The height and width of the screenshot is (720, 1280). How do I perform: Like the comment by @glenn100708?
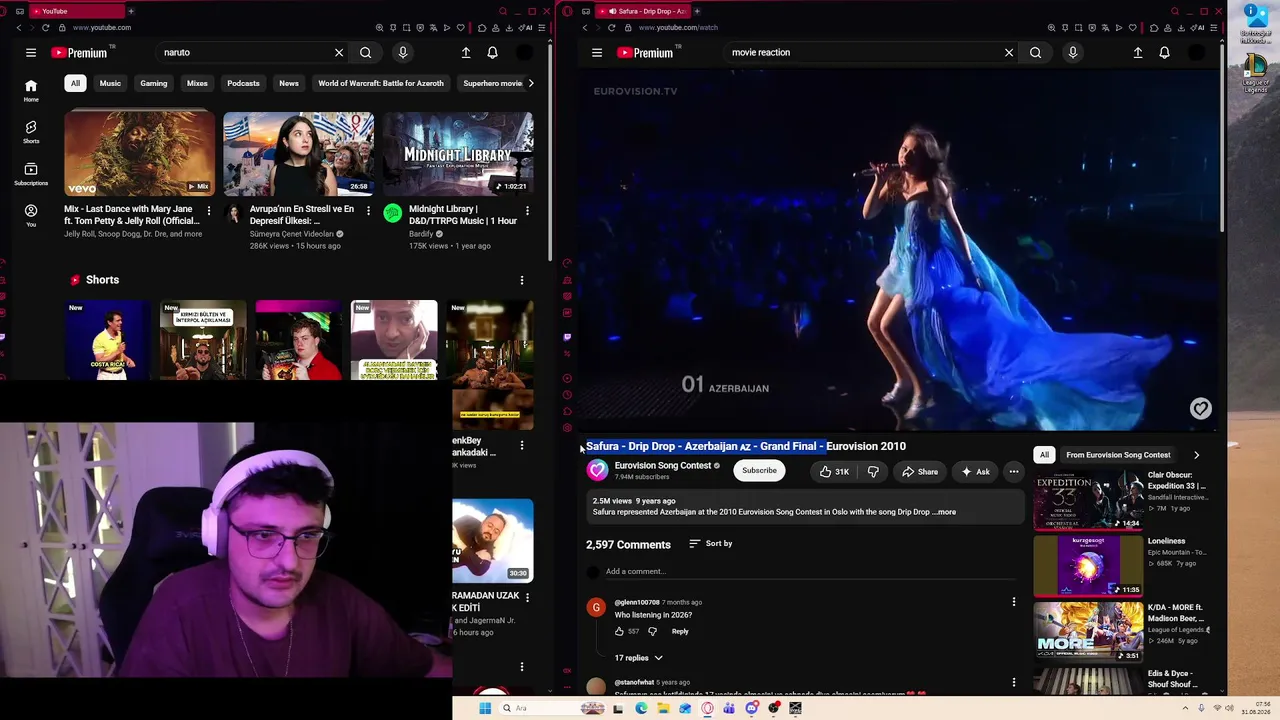(x=619, y=632)
